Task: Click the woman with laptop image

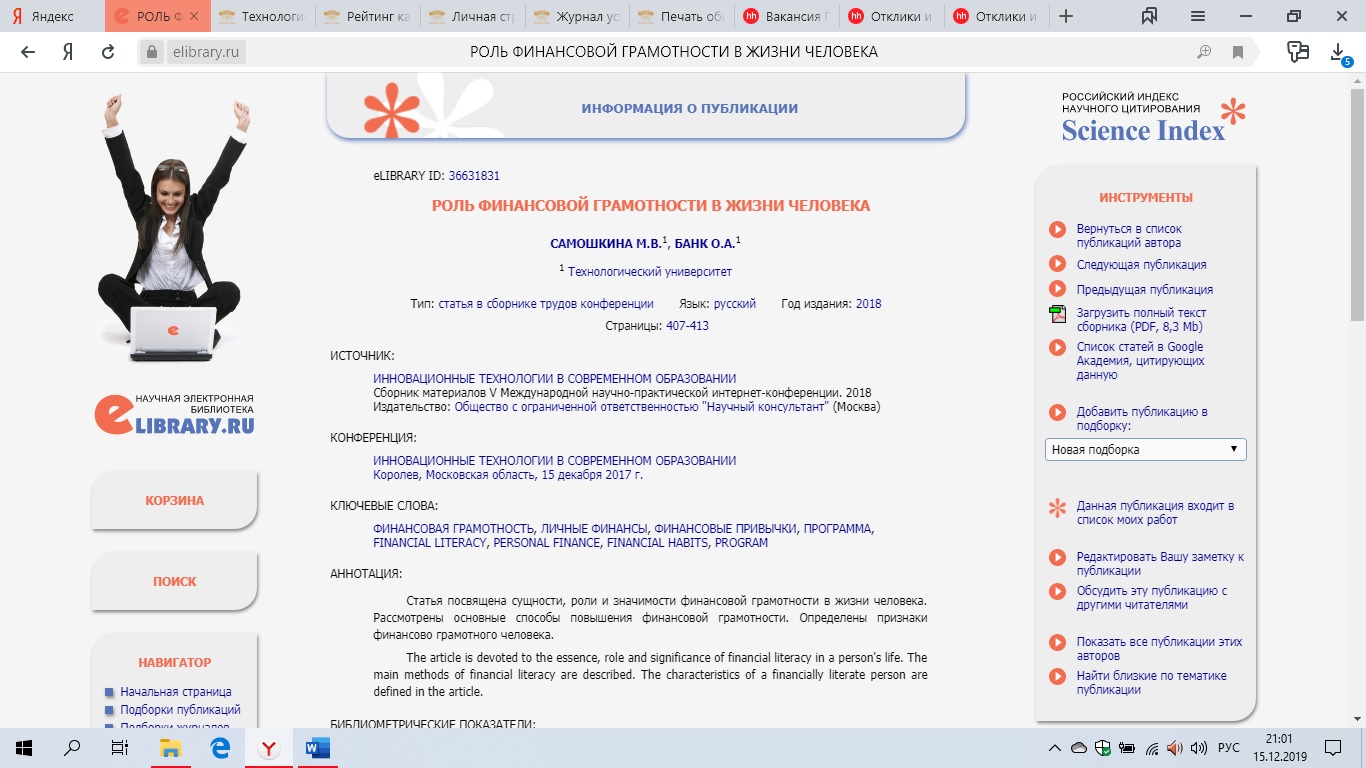Action: (x=172, y=228)
